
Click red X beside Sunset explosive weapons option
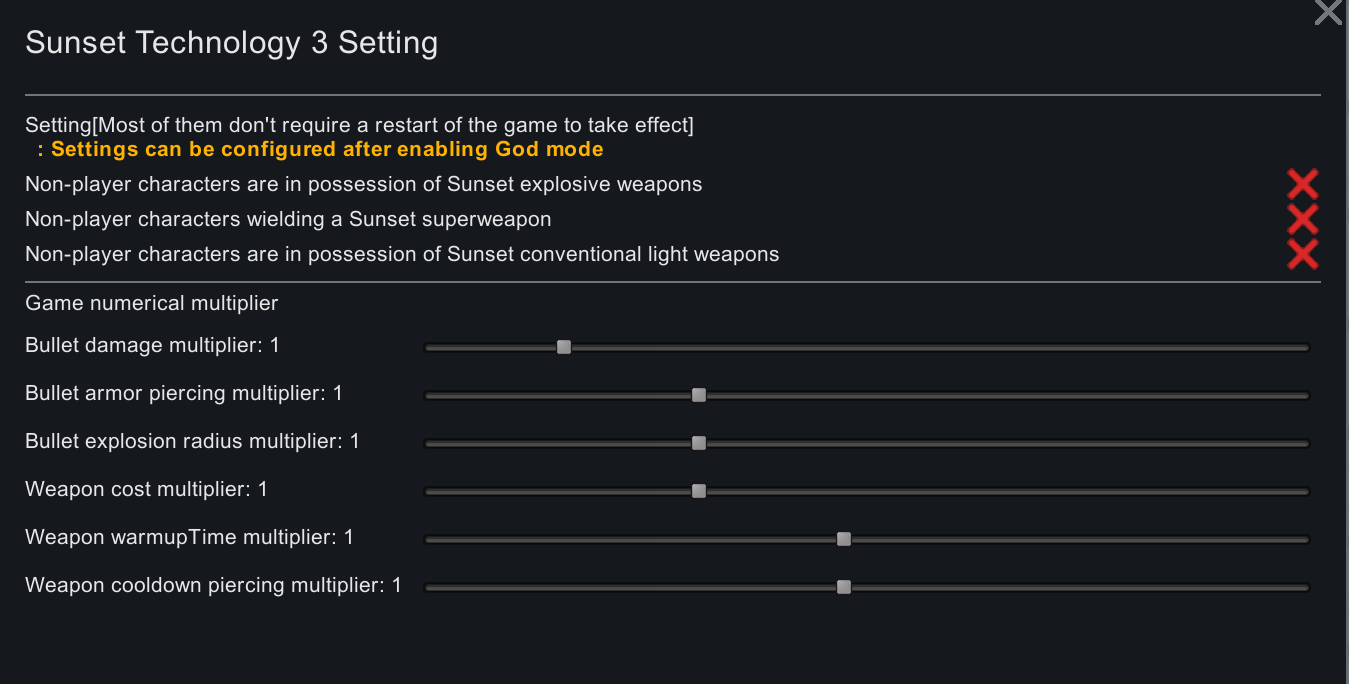point(1302,184)
